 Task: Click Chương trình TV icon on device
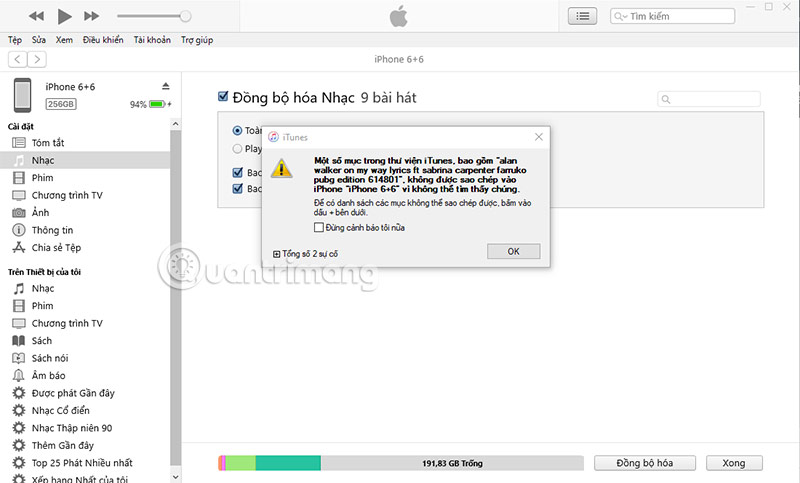[19, 323]
